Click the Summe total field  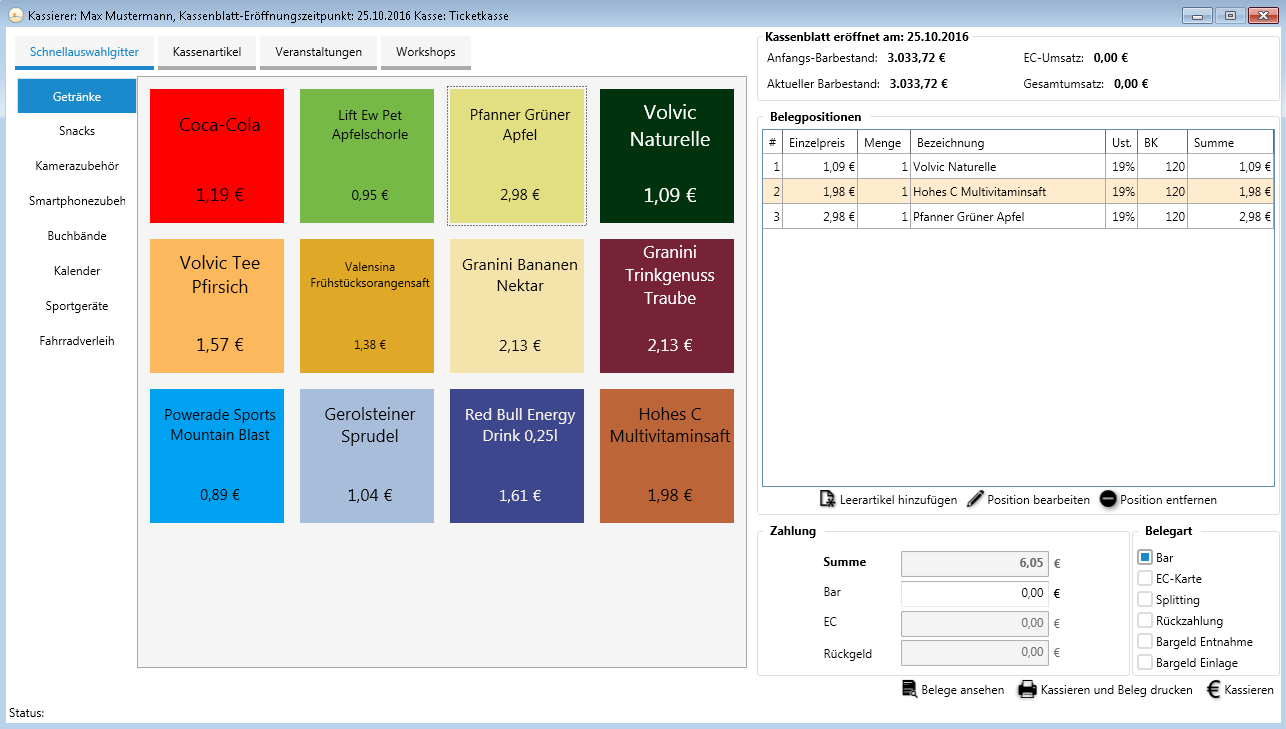pyautogui.click(x=975, y=563)
